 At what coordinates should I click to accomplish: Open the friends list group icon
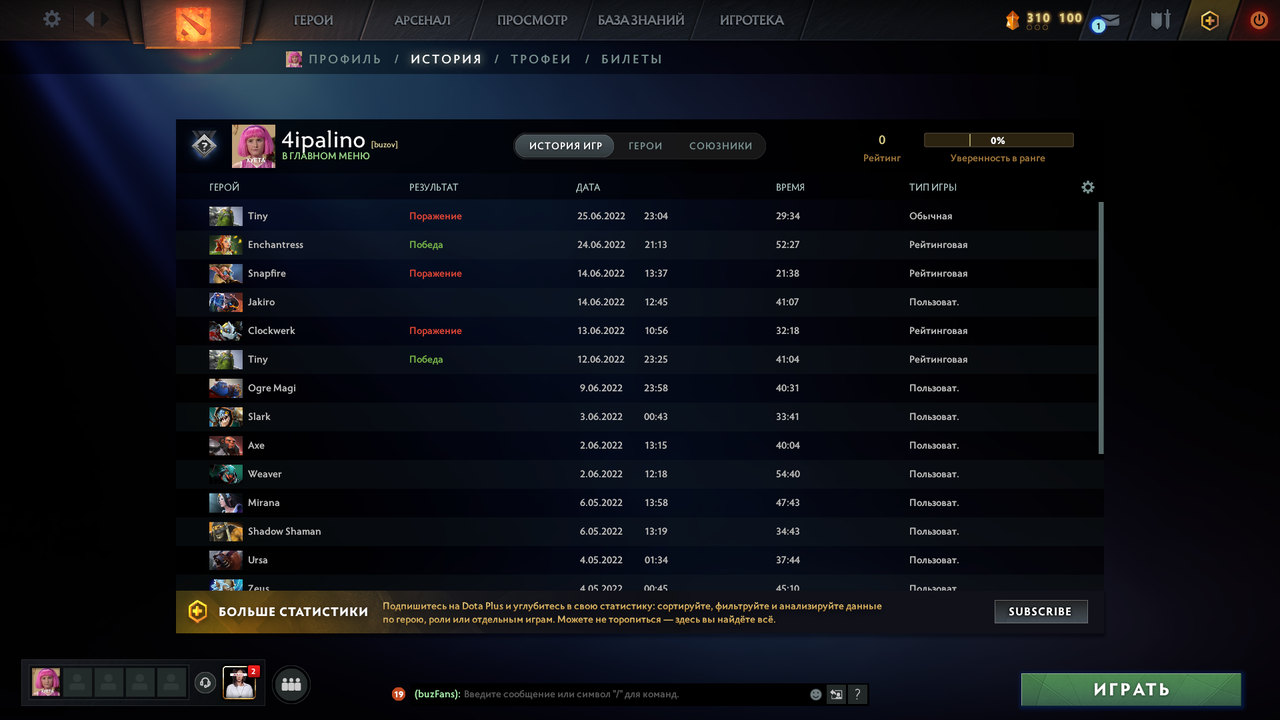(291, 685)
